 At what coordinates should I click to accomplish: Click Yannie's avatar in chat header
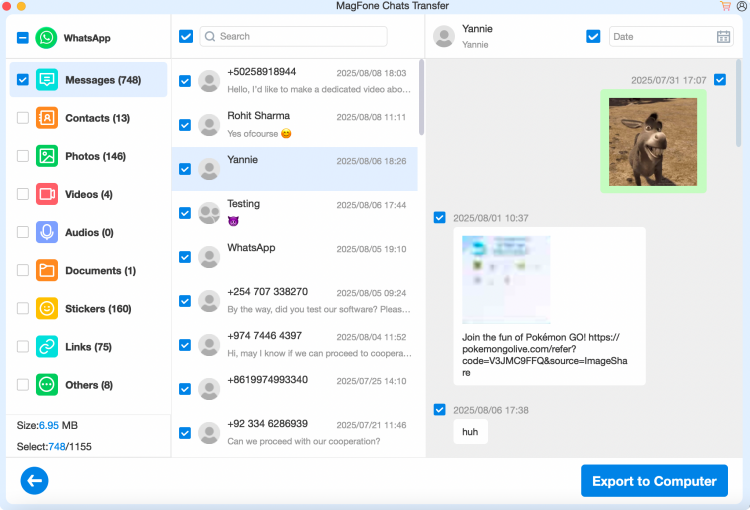coord(444,36)
